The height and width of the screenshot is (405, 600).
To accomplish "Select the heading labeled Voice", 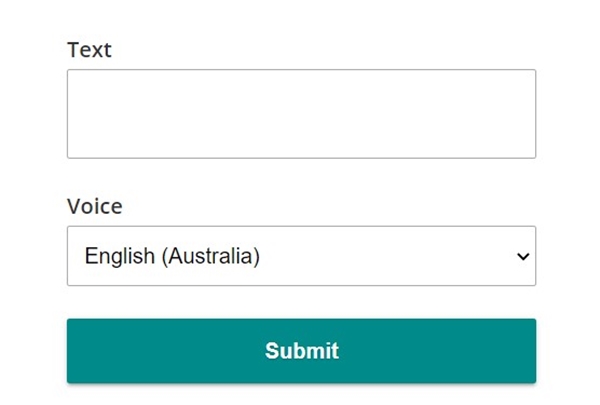I will pyautogui.click(x=95, y=206).
